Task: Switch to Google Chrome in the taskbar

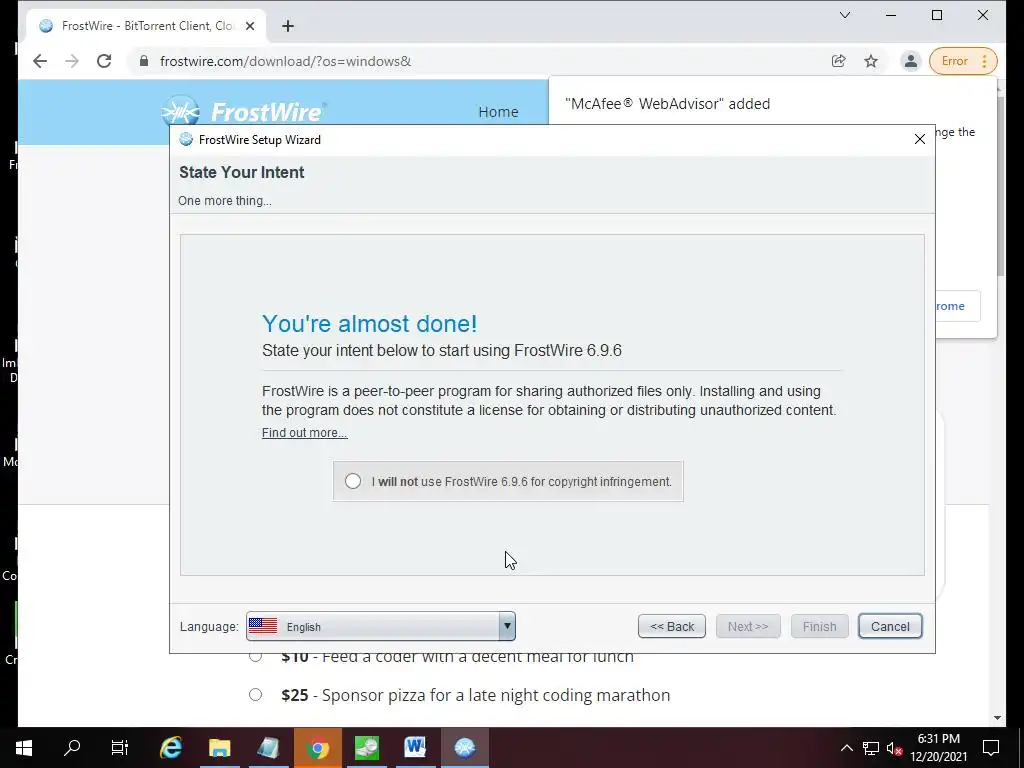Action: 317,748
